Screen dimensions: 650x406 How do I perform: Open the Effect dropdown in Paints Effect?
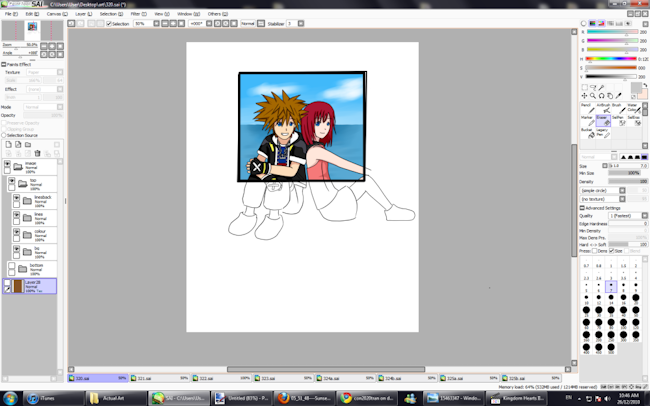click(60, 89)
